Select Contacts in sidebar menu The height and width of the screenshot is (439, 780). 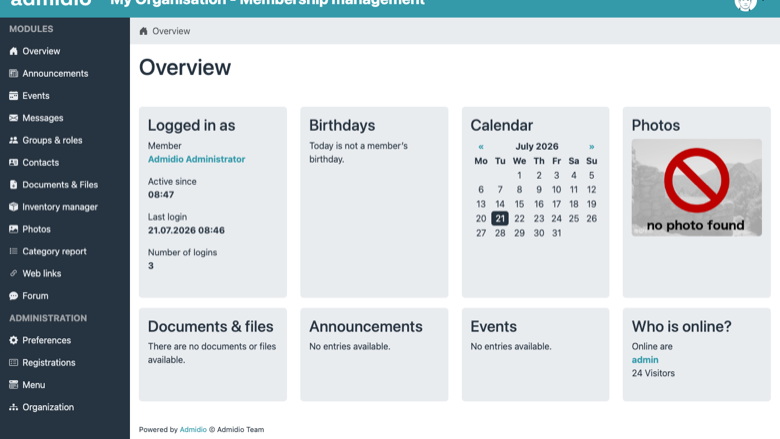pos(40,163)
